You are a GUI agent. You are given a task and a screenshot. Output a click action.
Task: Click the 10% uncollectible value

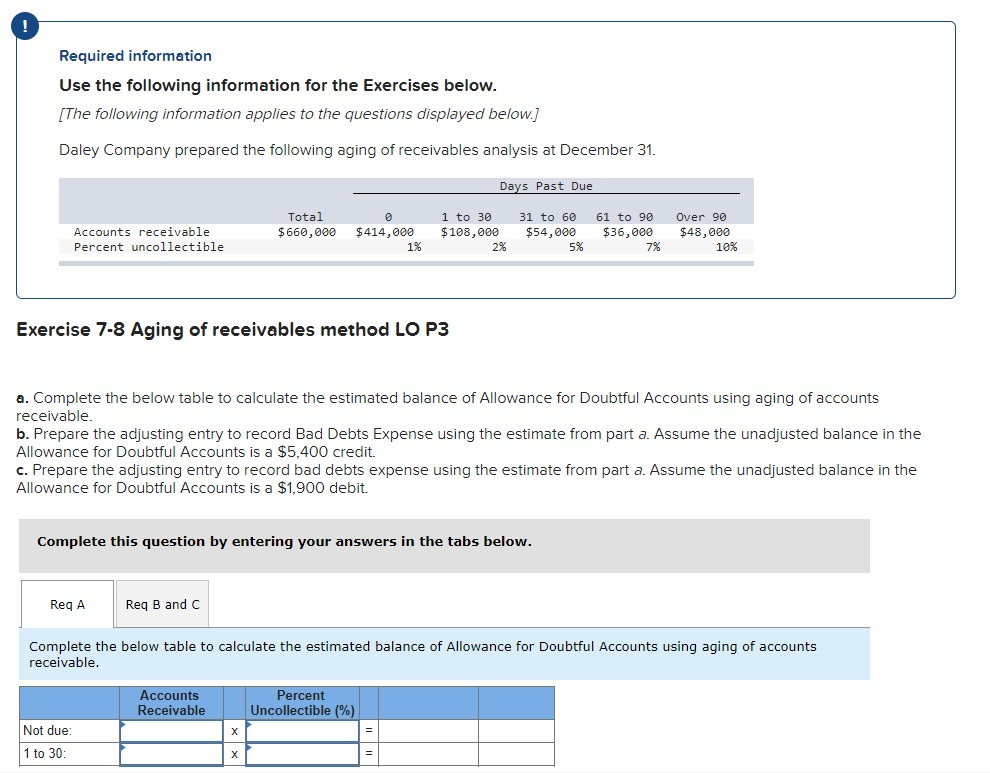pyautogui.click(x=726, y=247)
